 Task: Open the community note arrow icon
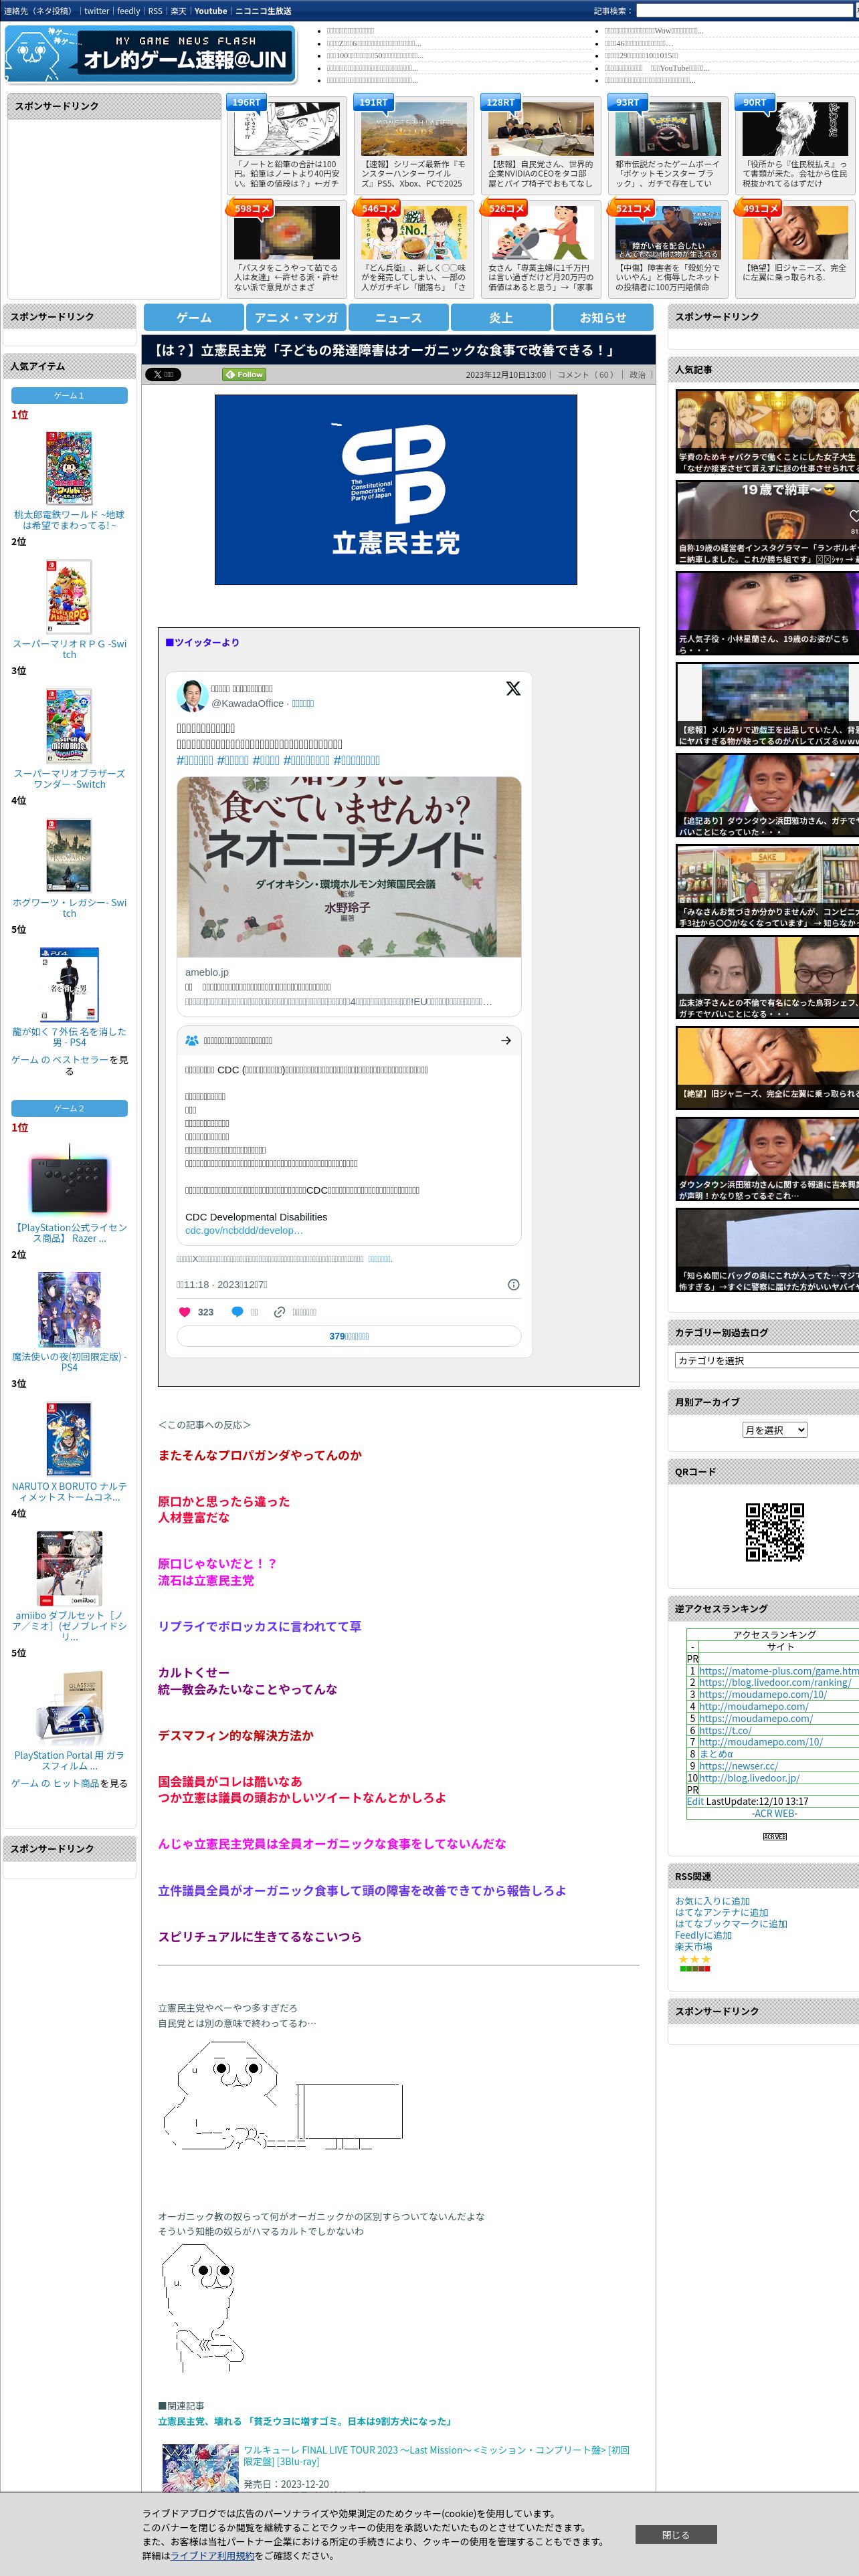[x=506, y=1040]
